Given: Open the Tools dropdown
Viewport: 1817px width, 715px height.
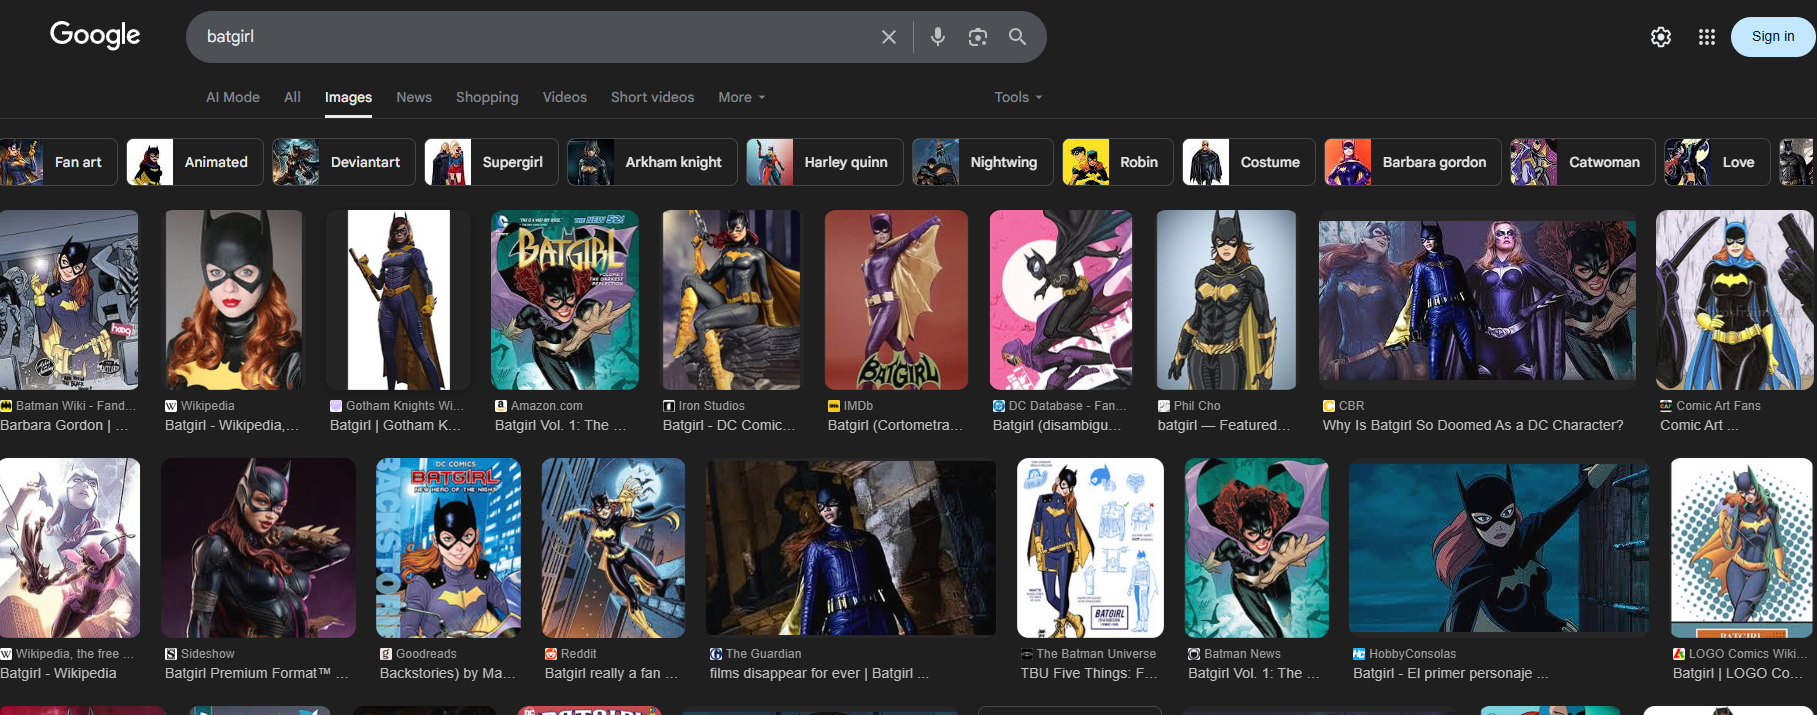Looking at the screenshot, I should (x=1018, y=97).
